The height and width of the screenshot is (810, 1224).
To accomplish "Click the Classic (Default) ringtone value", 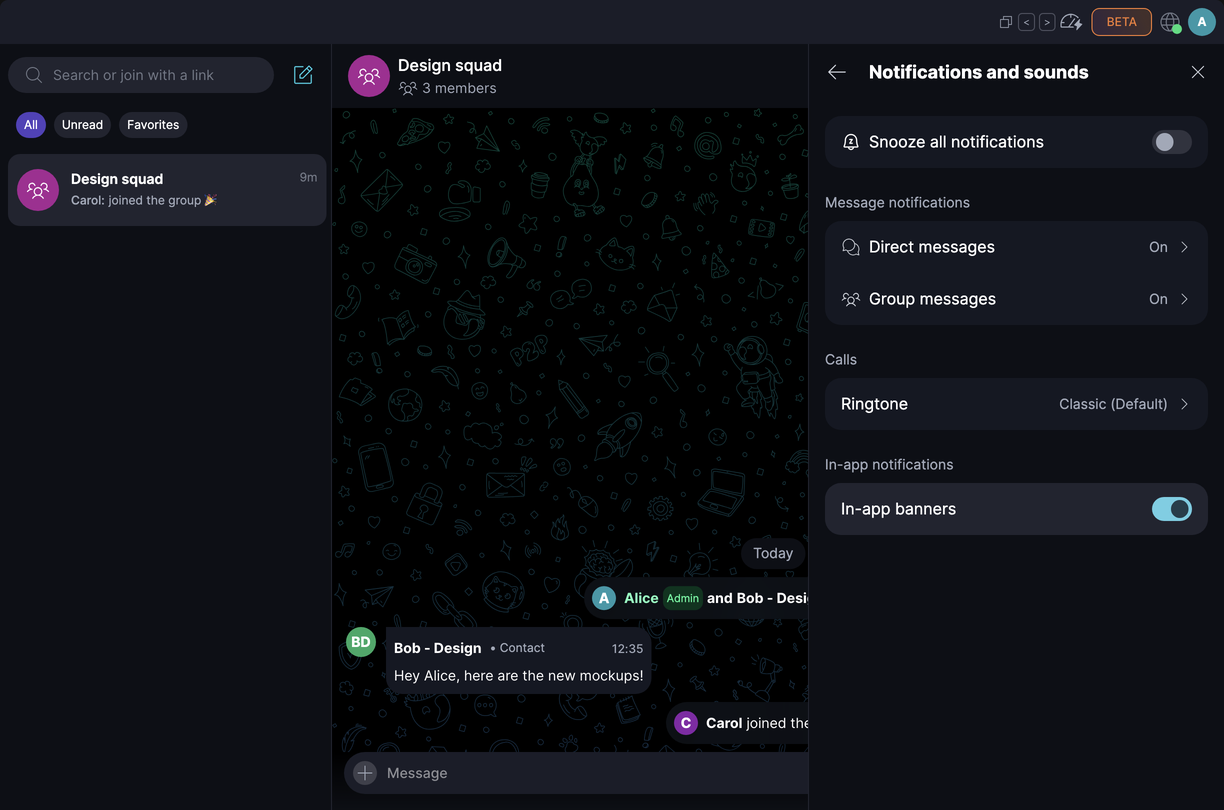I will tap(1113, 404).
